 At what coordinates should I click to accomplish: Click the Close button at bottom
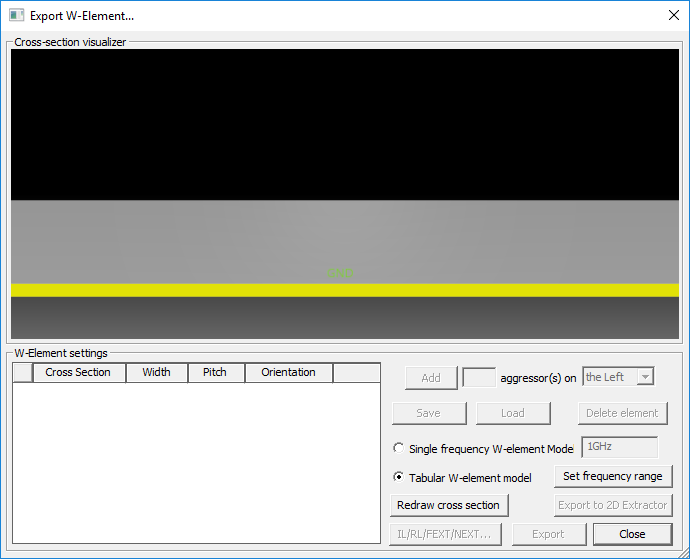click(632, 534)
